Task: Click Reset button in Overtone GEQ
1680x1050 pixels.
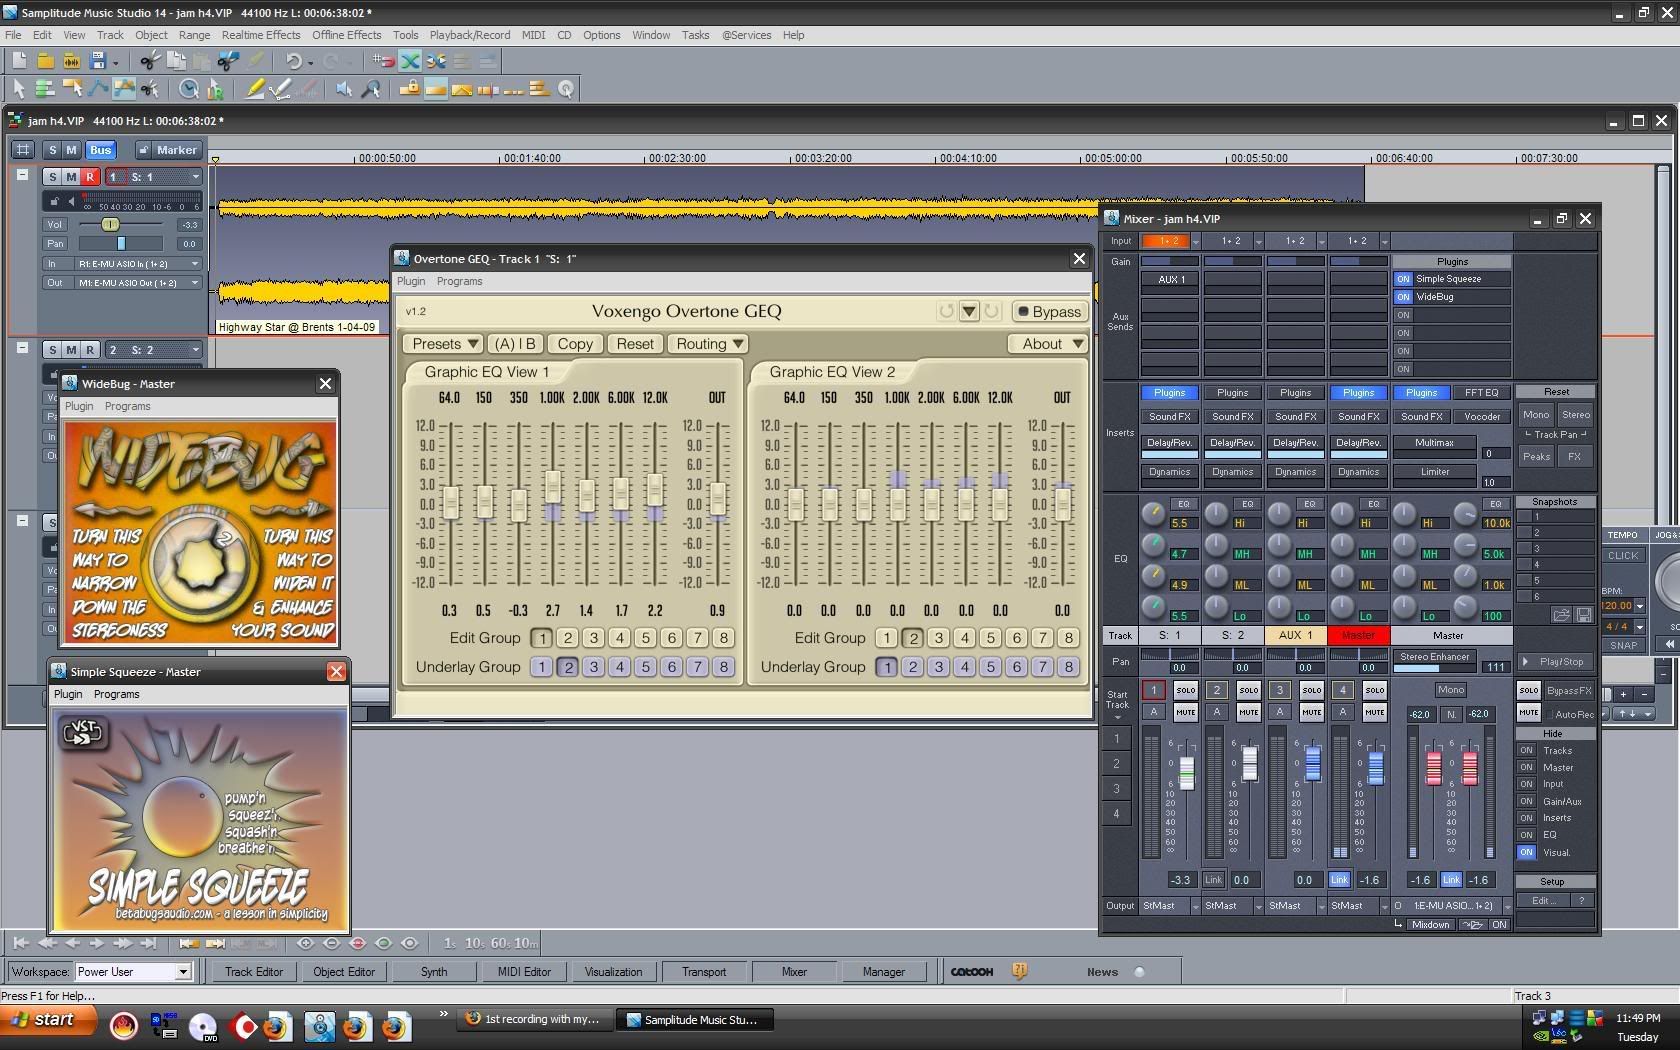Action: pyautogui.click(x=634, y=344)
